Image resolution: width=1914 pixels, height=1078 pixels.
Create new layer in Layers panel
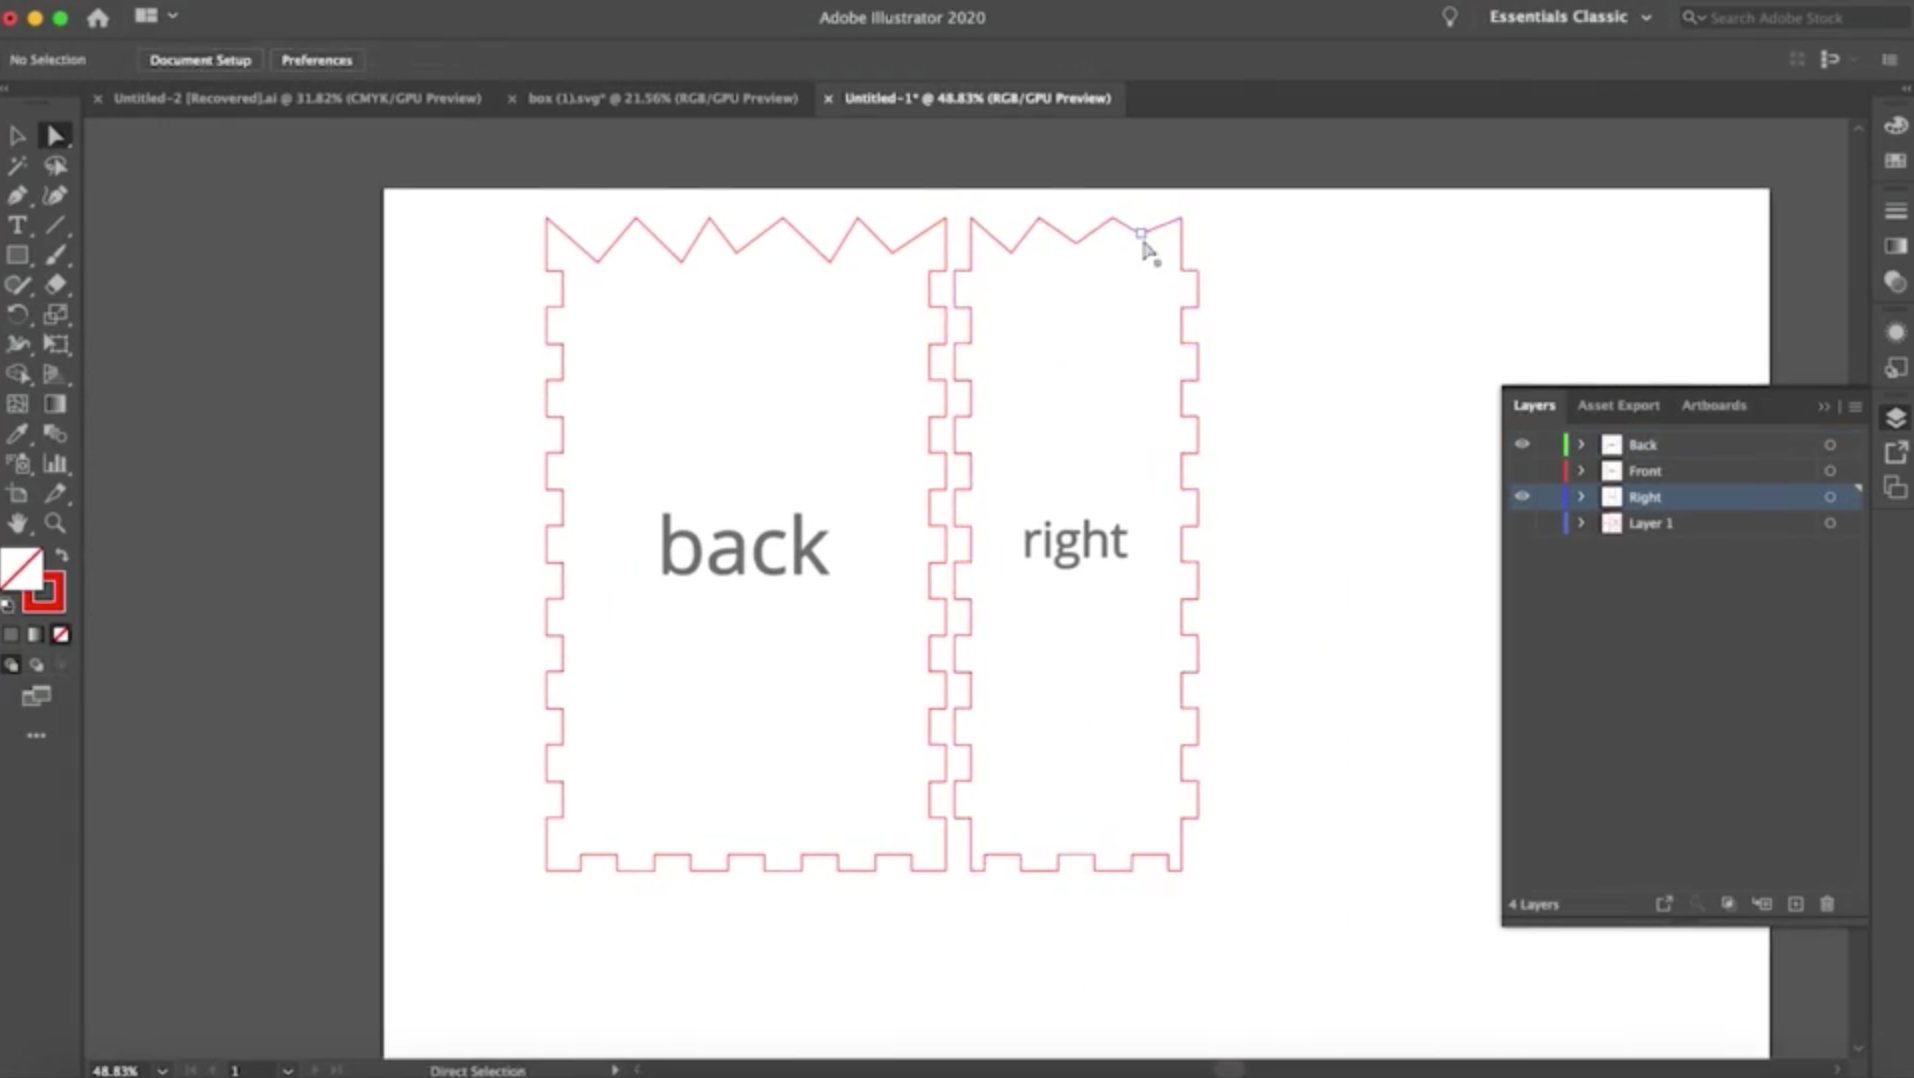(1796, 904)
